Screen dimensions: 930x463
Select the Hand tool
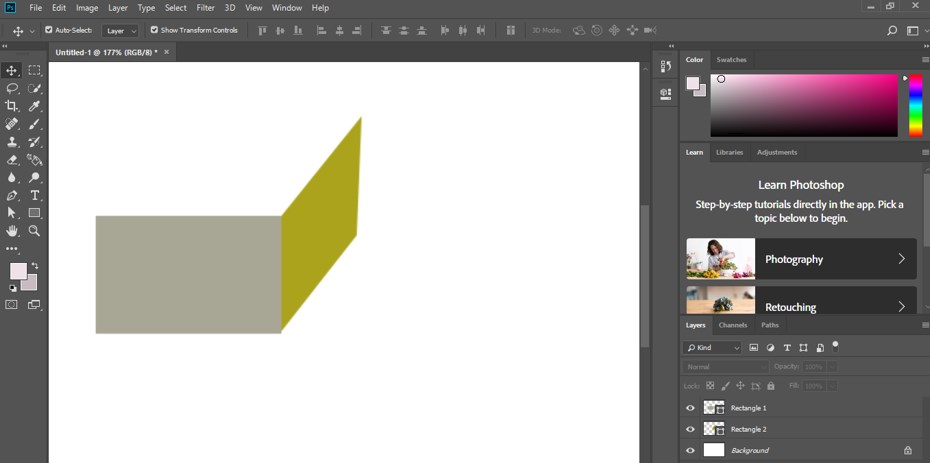tap(11, 231)
